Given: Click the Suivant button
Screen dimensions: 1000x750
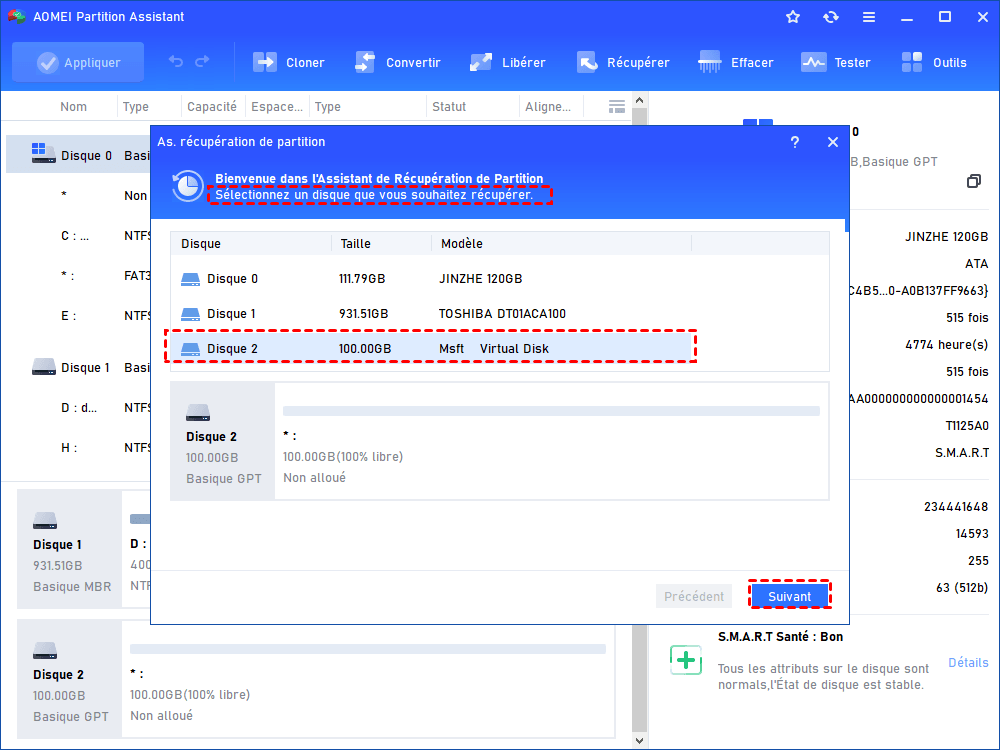Looking at the screenshot, I should click(790, 596).
